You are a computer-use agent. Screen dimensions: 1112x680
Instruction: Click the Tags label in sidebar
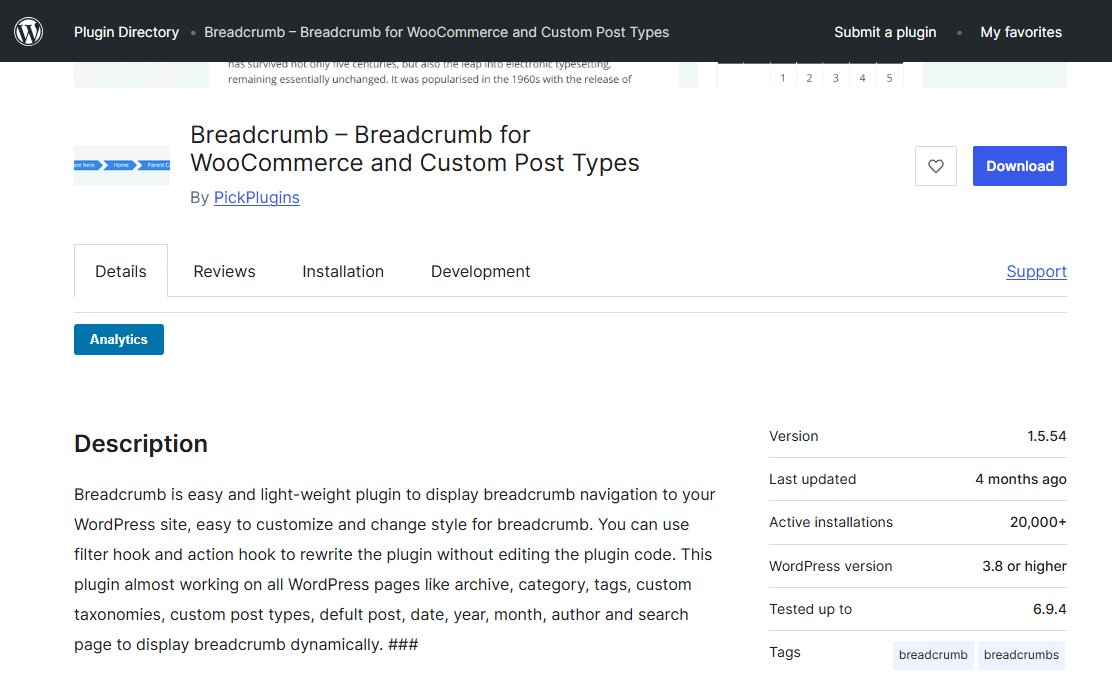tap(784, 652)
